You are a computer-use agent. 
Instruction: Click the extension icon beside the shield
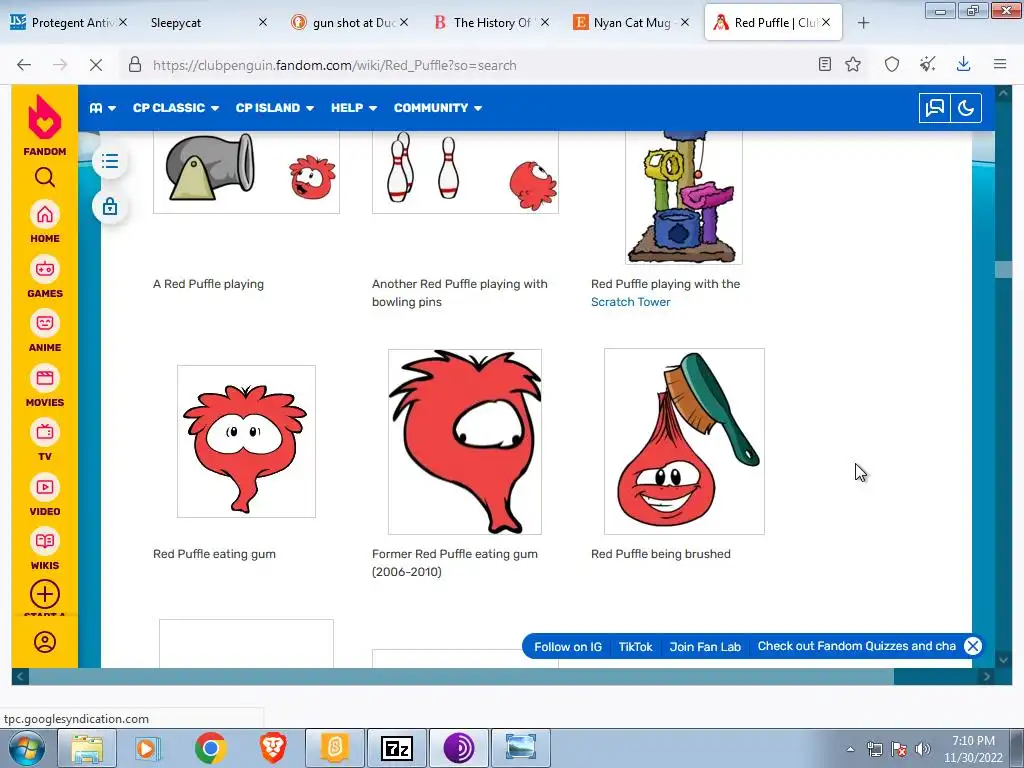point(927,64)
